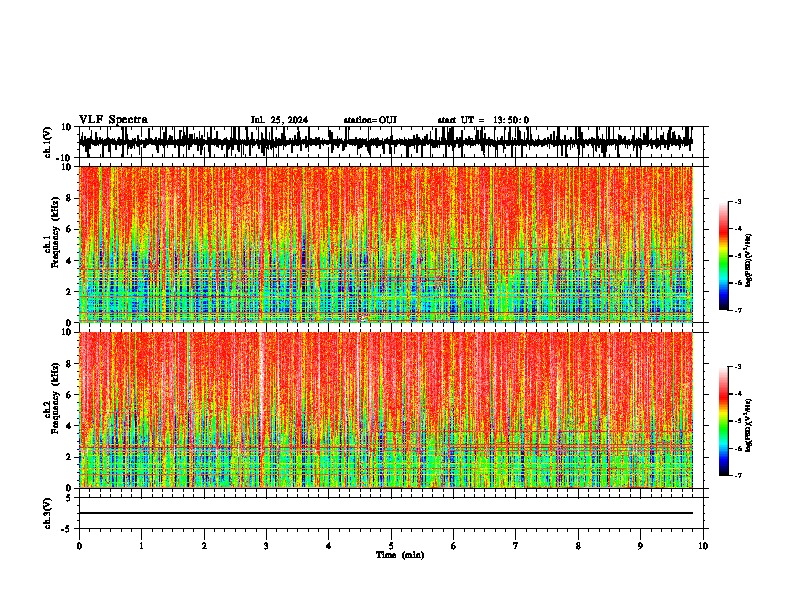The image size is (792, 612).
Task: Click the "2" tick on the time axis
Action: coord(204,546)
